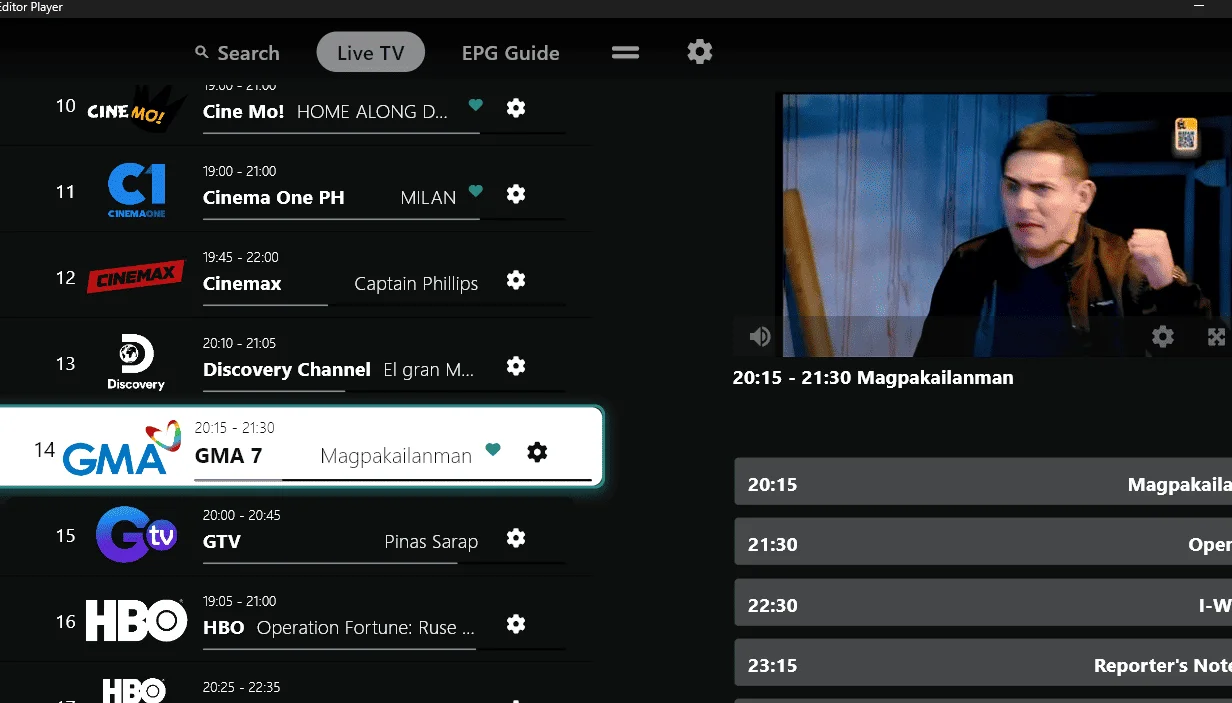Open settings gear for Cinemax channel
The width and height of the screenshot is (1232, 703).
coord(516,280)
